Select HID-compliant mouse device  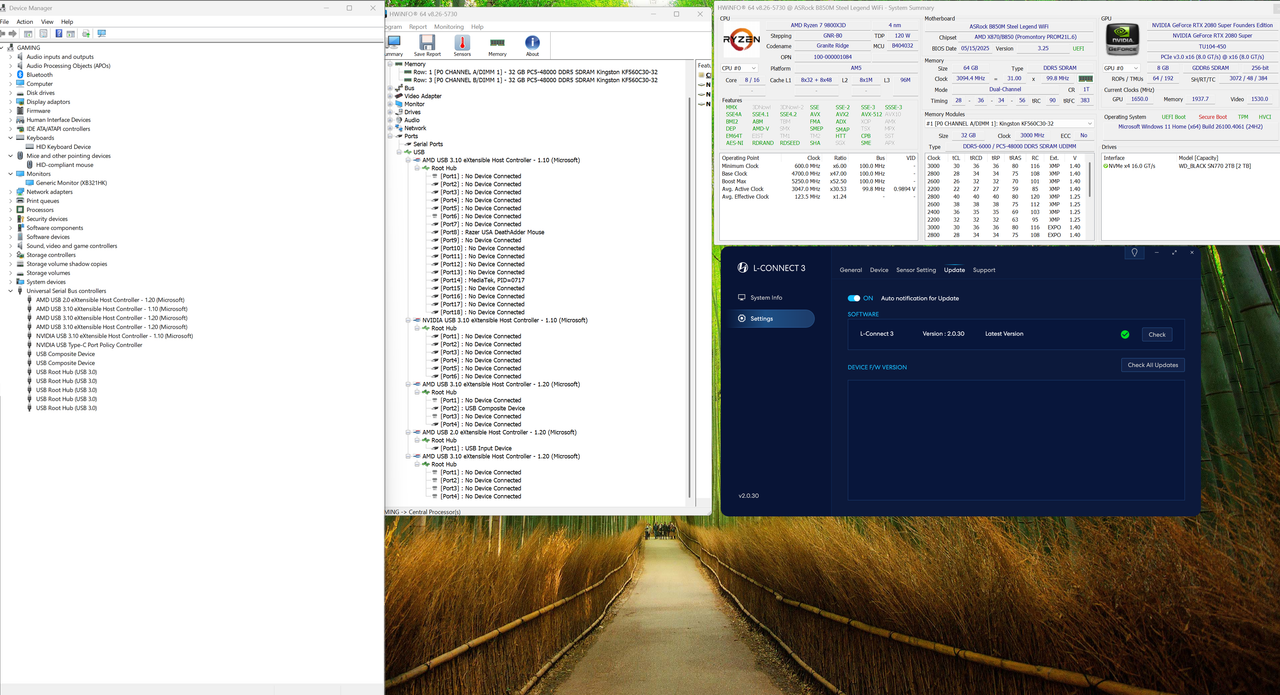click(x=64, y=165)
